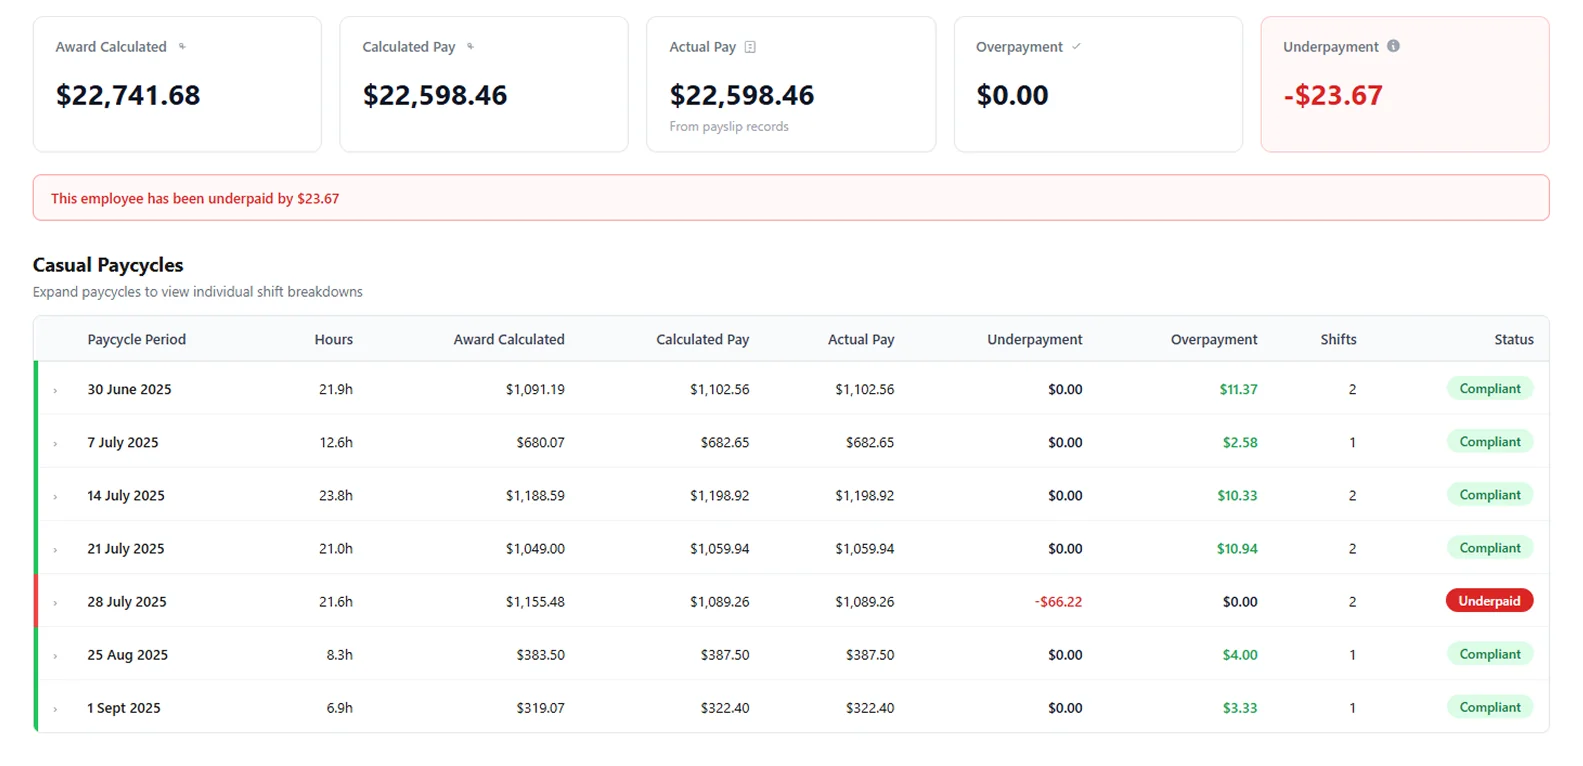
Task: Click the $10.33 overpayment amount
Action: tap(1237, 496)
